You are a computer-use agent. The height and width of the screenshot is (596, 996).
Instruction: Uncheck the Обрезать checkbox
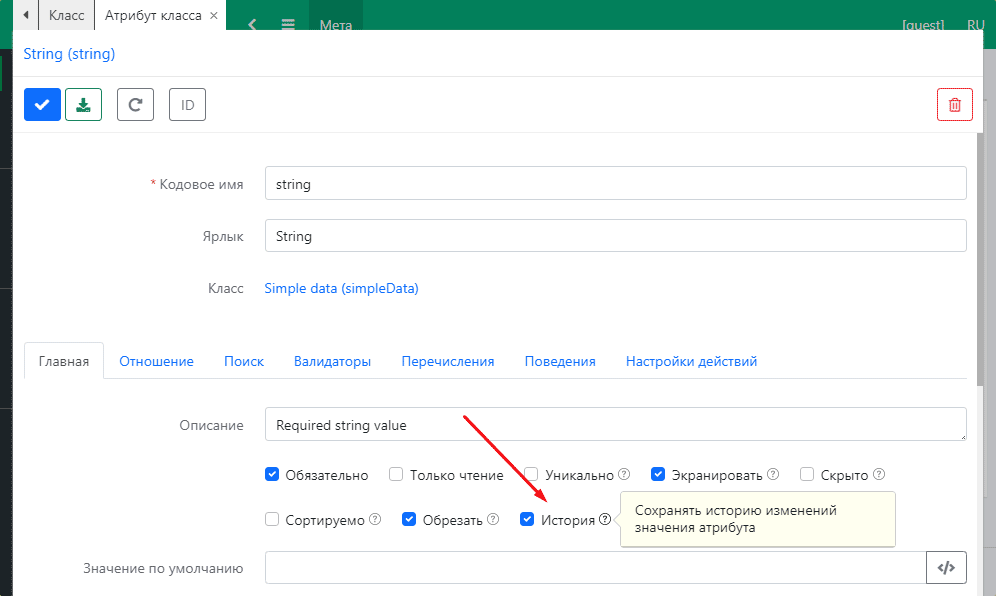(409, 519)
